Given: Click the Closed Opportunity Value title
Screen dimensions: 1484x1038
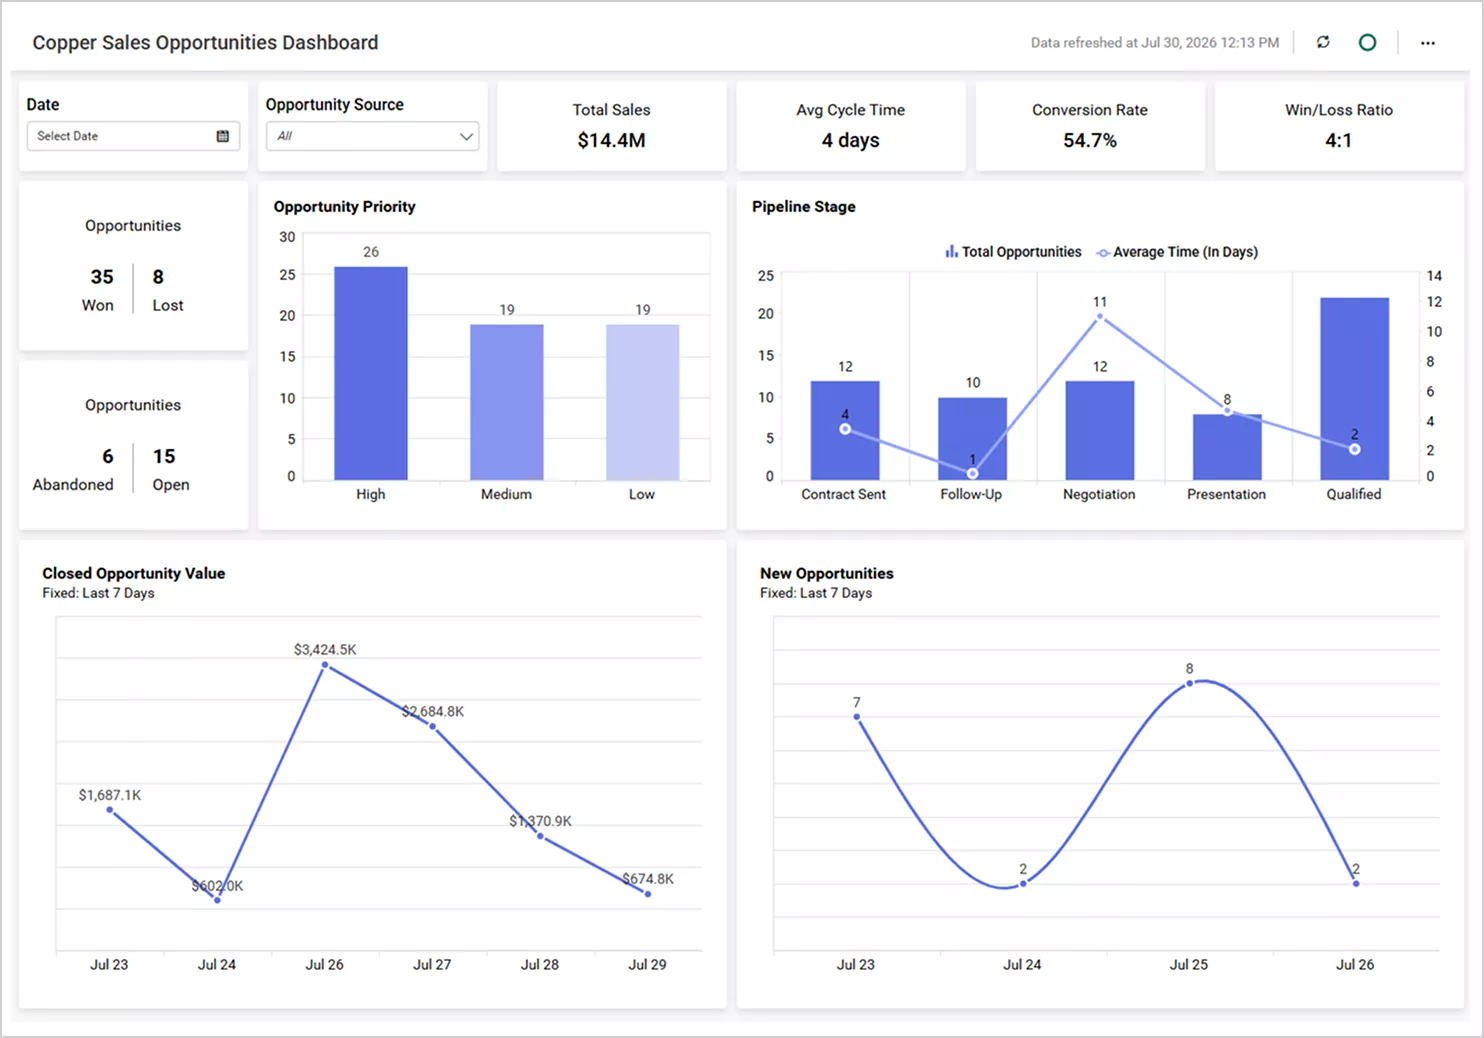Looking at the screenshot, I should tap(133, 573).
